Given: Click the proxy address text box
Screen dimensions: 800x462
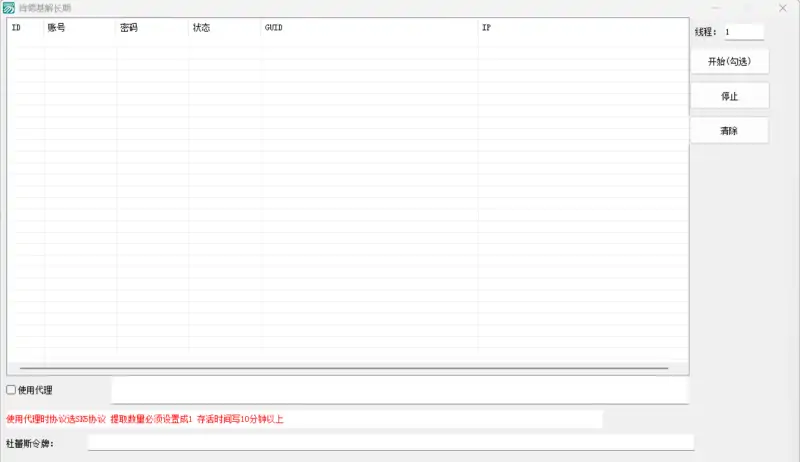Looking at the screenshot, I should pyautogui.click(x=399, y=390).
